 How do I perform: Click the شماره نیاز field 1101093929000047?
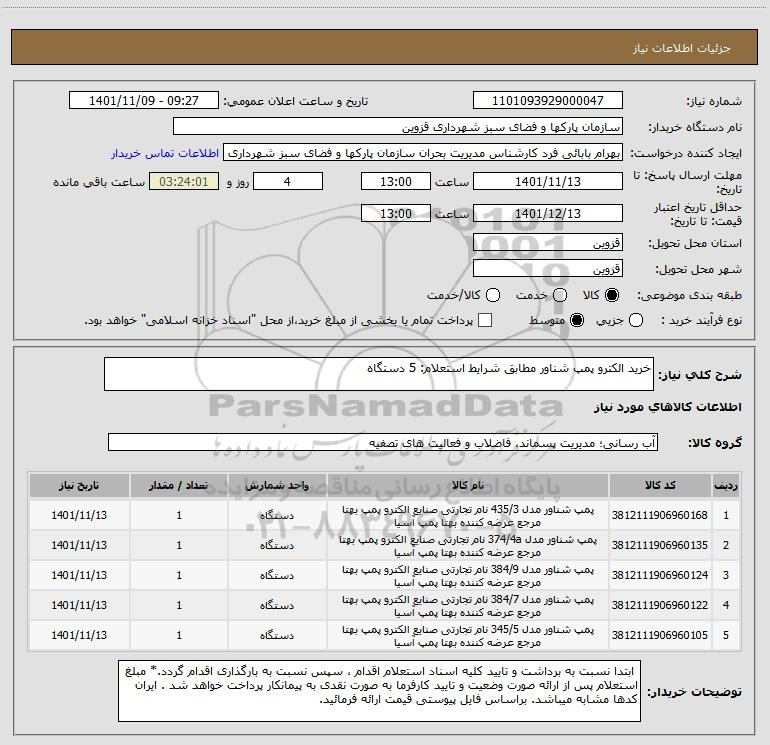tap(548, 100)
